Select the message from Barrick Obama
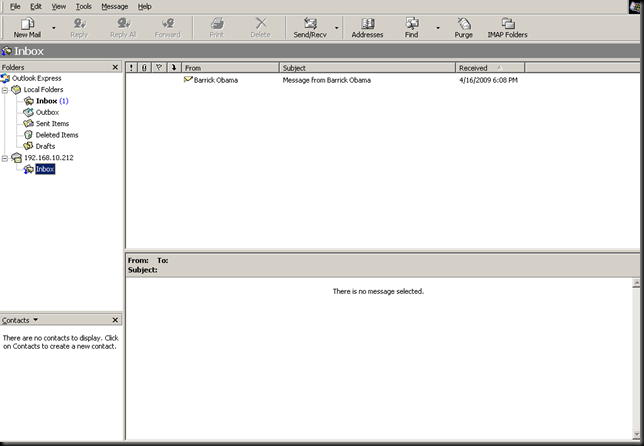The width and height of the screenshot is (644, 446). (x=216, y=80)
